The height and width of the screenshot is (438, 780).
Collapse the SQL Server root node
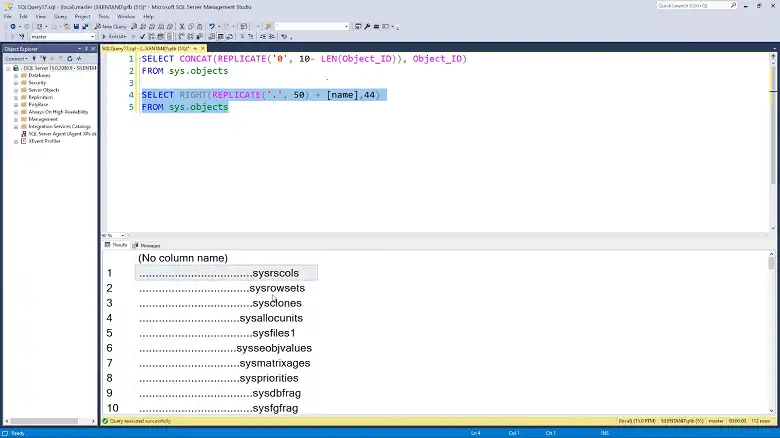tap(8, 68)
